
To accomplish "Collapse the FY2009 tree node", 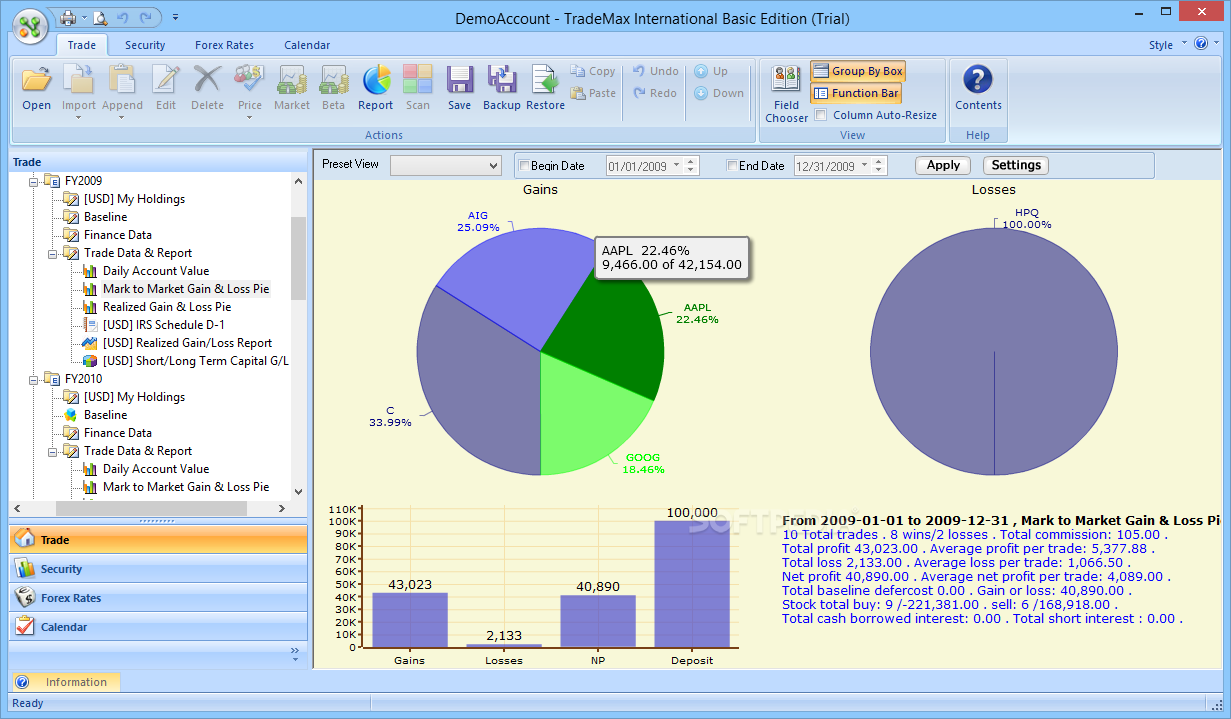I will pyautogui.click(x=34, y=181).
